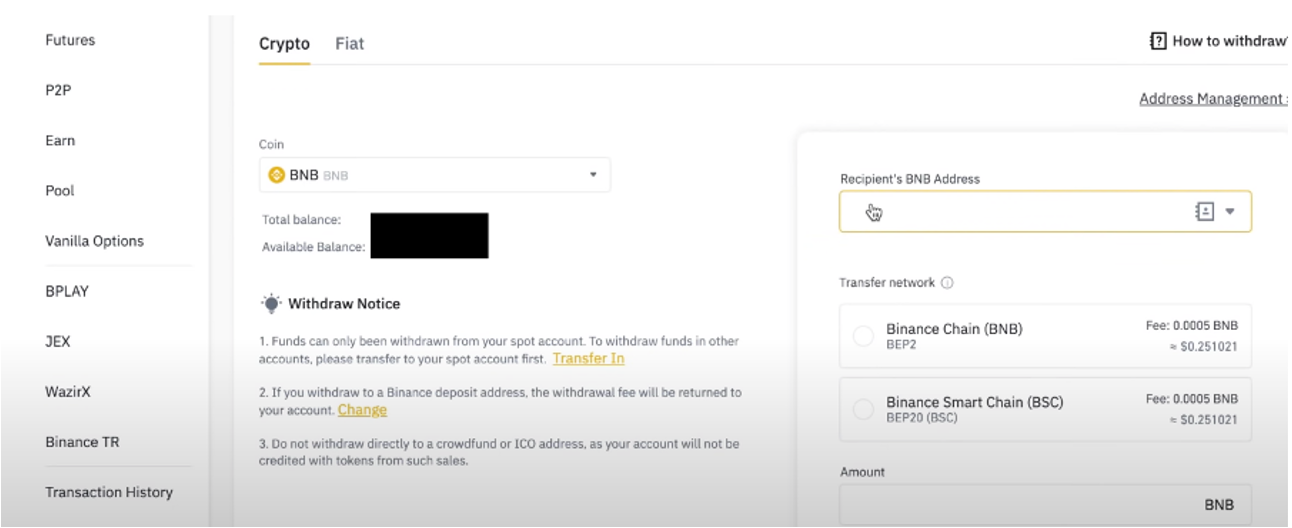Screen dimensions: 1292x528
Task: Open the How to withdraw help link
Action: pyautogui.click(x=1228, y=42)
